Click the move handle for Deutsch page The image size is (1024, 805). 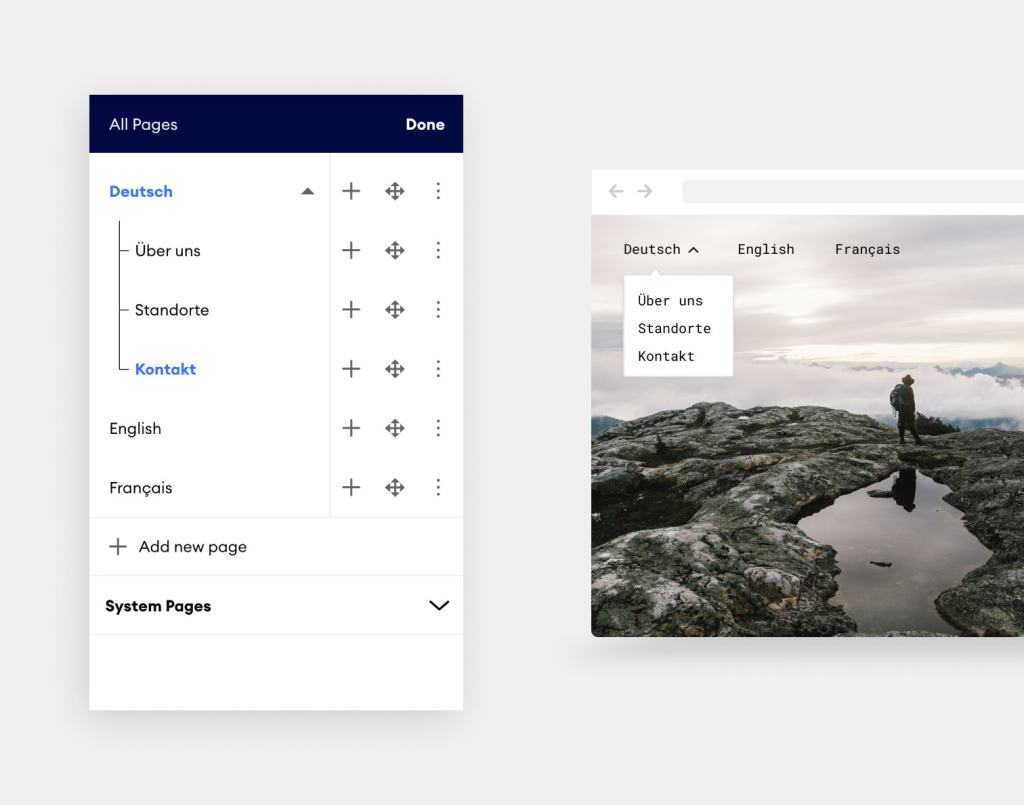point(395,191)
